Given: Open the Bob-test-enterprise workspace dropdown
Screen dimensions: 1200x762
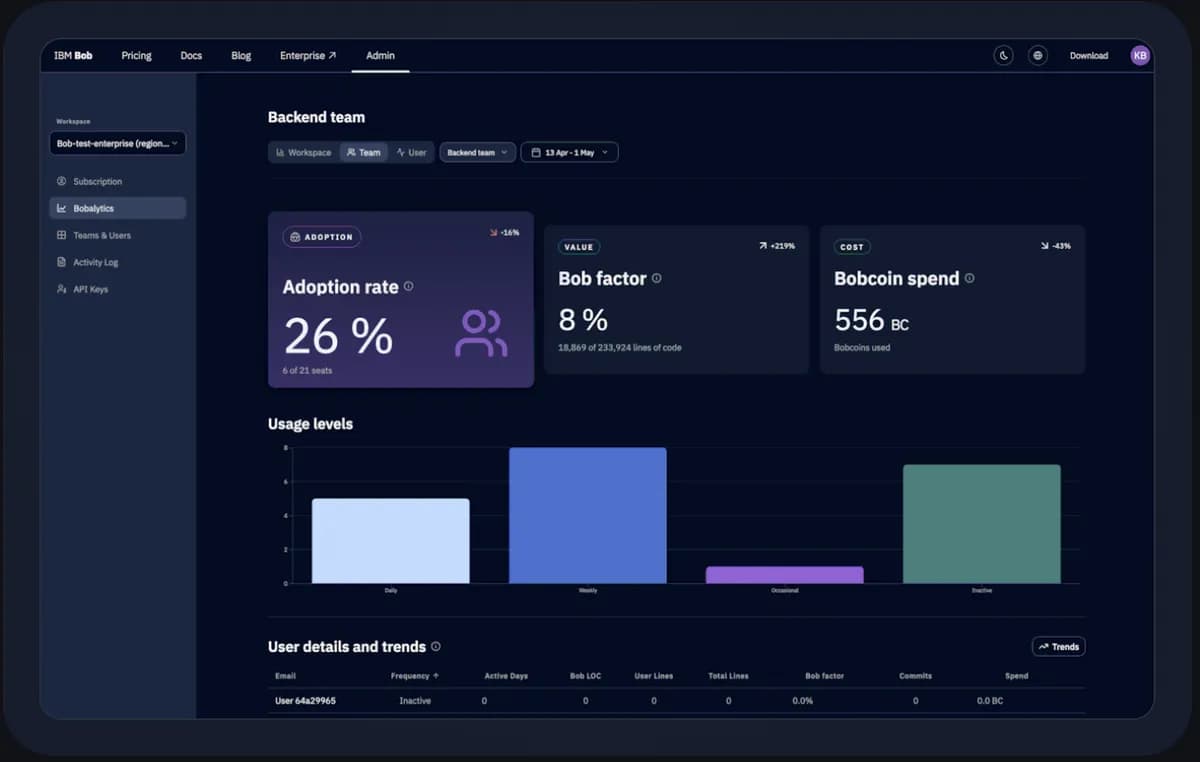Looking at the screenshot, I should click(117, 144).
